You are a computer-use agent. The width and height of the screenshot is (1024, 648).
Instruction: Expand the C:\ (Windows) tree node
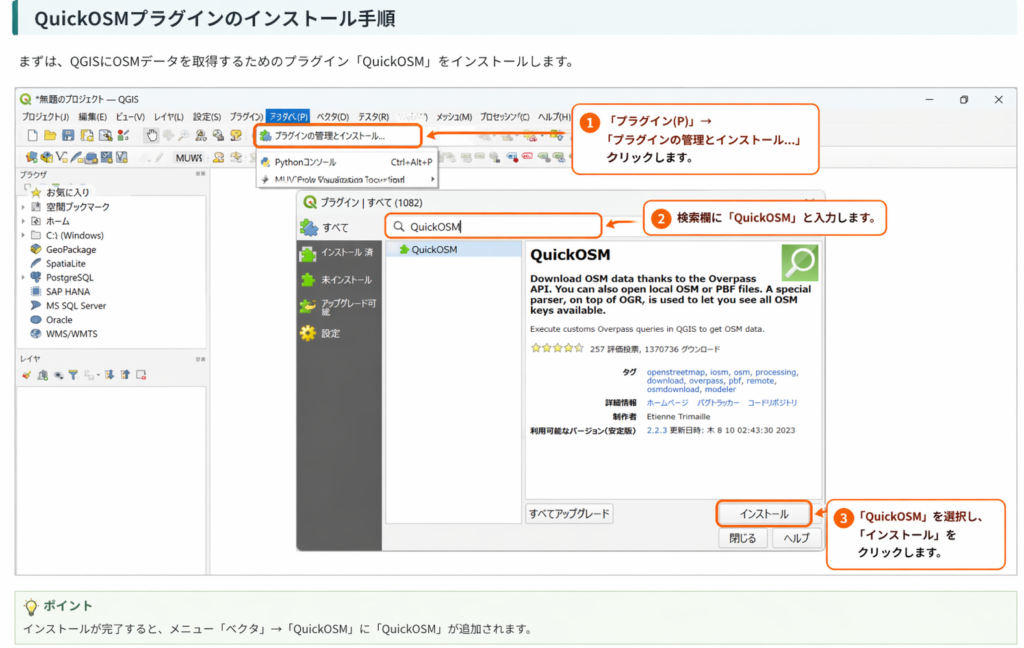(x=23, y=235)
